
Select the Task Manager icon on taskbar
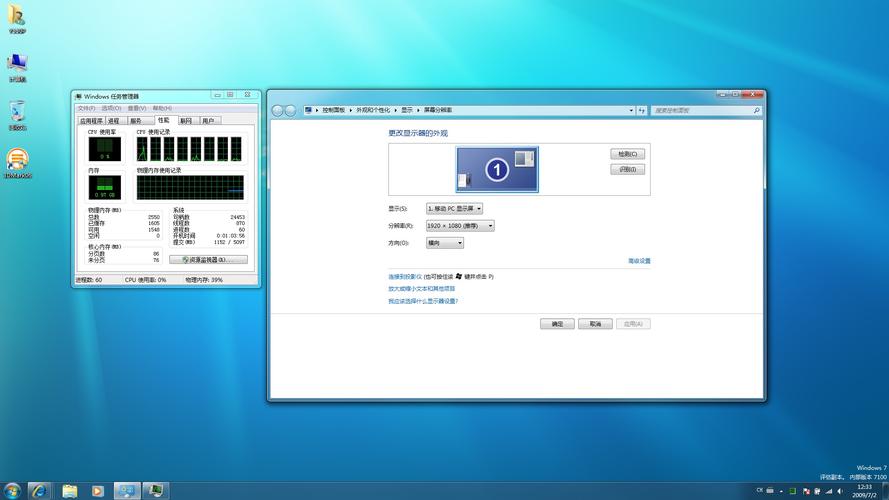(x=154, y=491)
